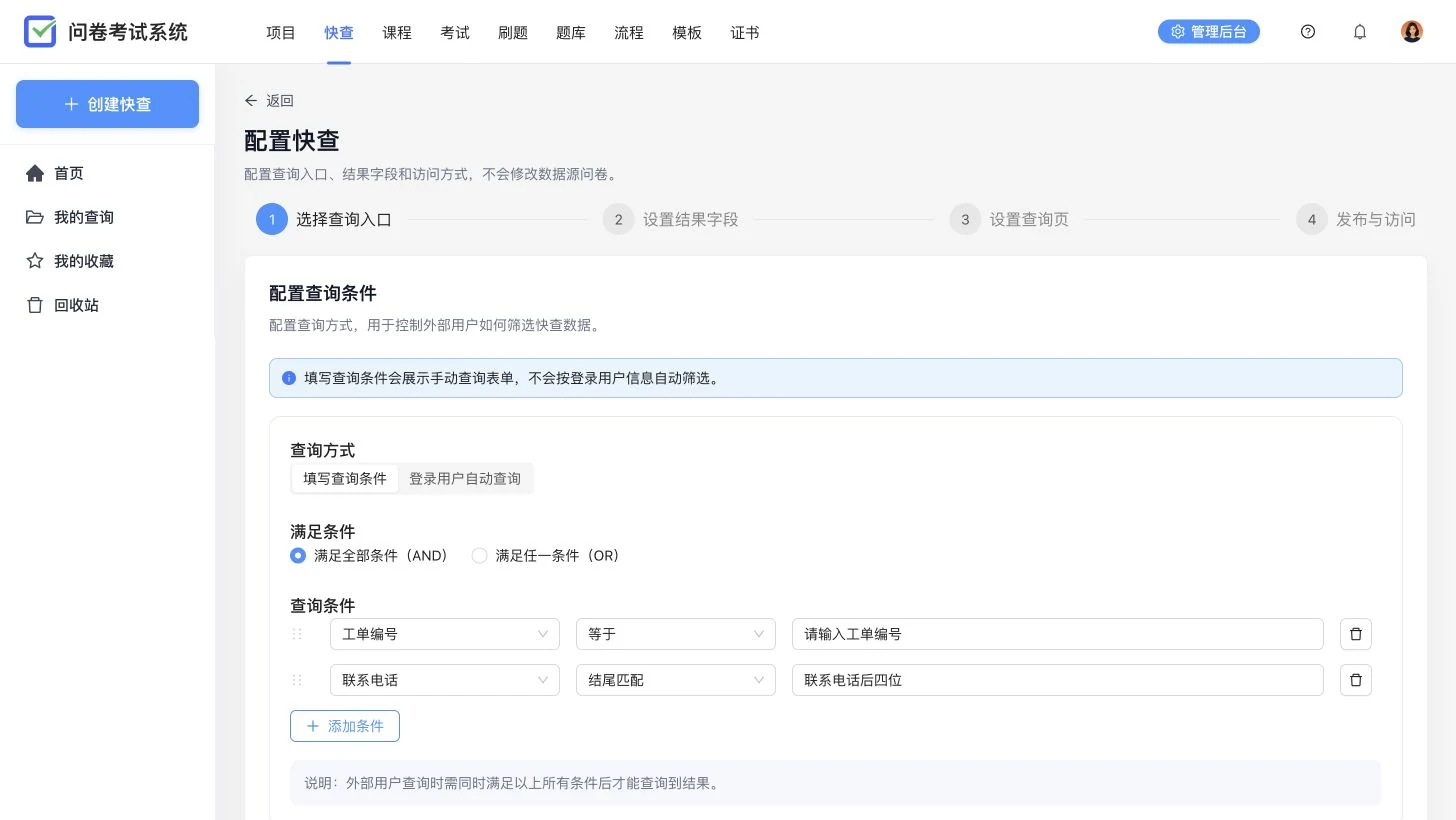This screenshot has height=820, width=1456.
Task: Open the 刷题 nav tab
Action: tap(513, 32)
